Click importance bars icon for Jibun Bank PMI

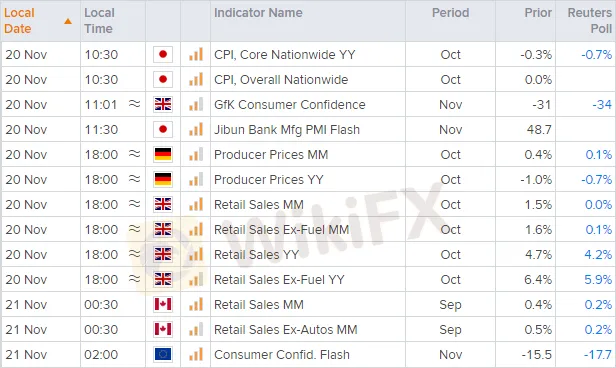click(x=196, y=129)
